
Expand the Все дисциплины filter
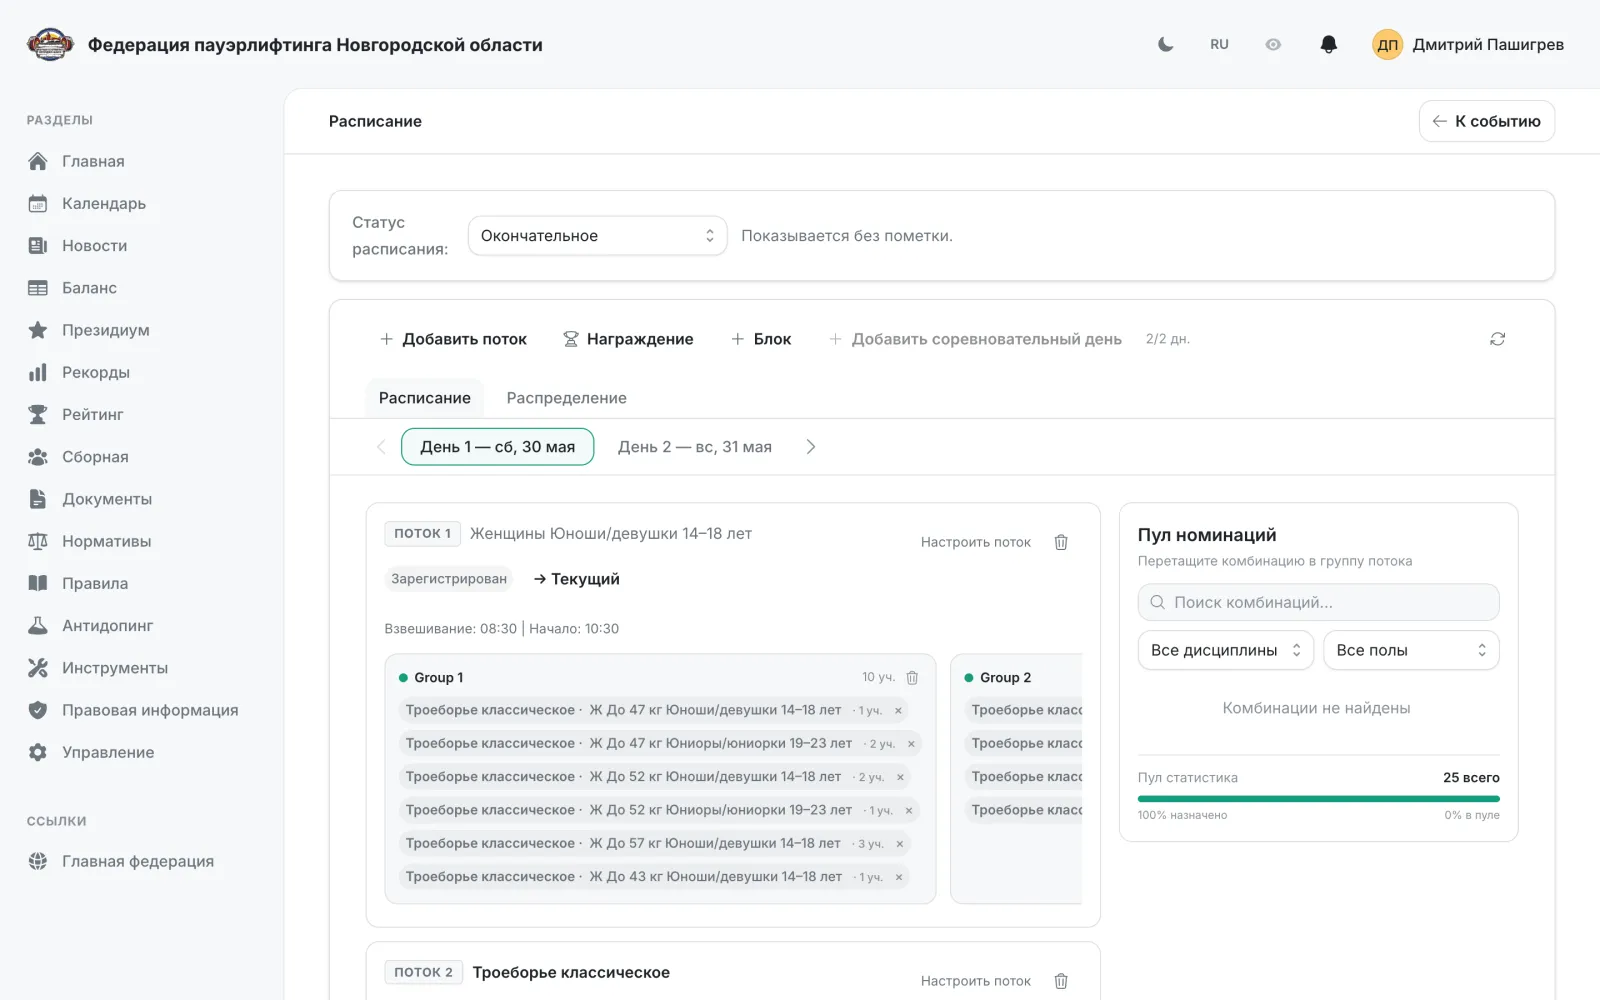coord(1225,650)
